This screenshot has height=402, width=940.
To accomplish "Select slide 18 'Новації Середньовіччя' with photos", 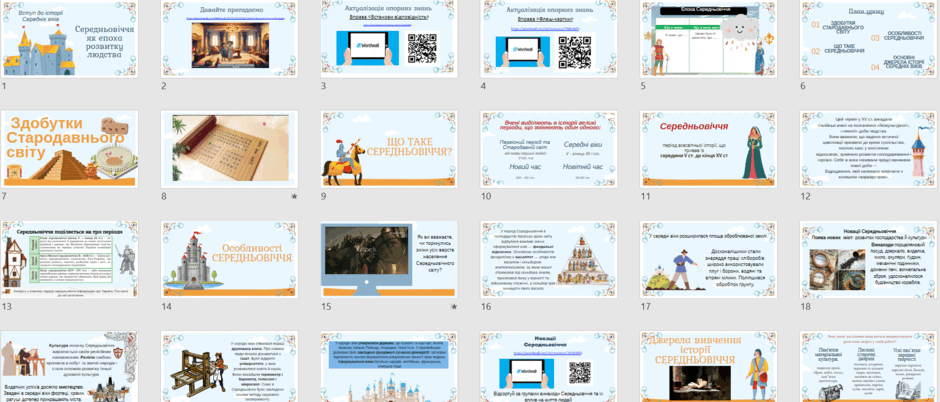I will [869, 259].
